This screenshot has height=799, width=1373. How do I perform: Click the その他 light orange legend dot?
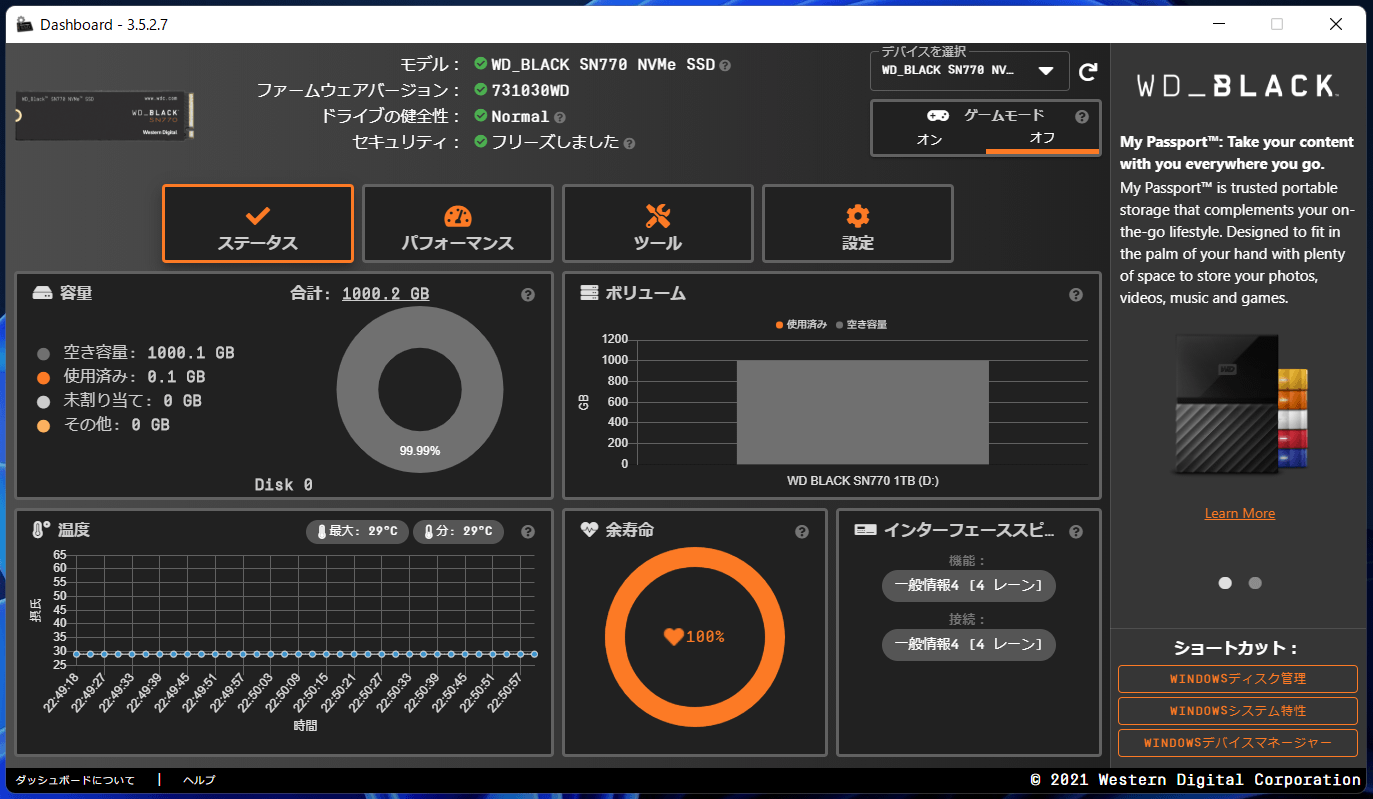coord(43,426)
